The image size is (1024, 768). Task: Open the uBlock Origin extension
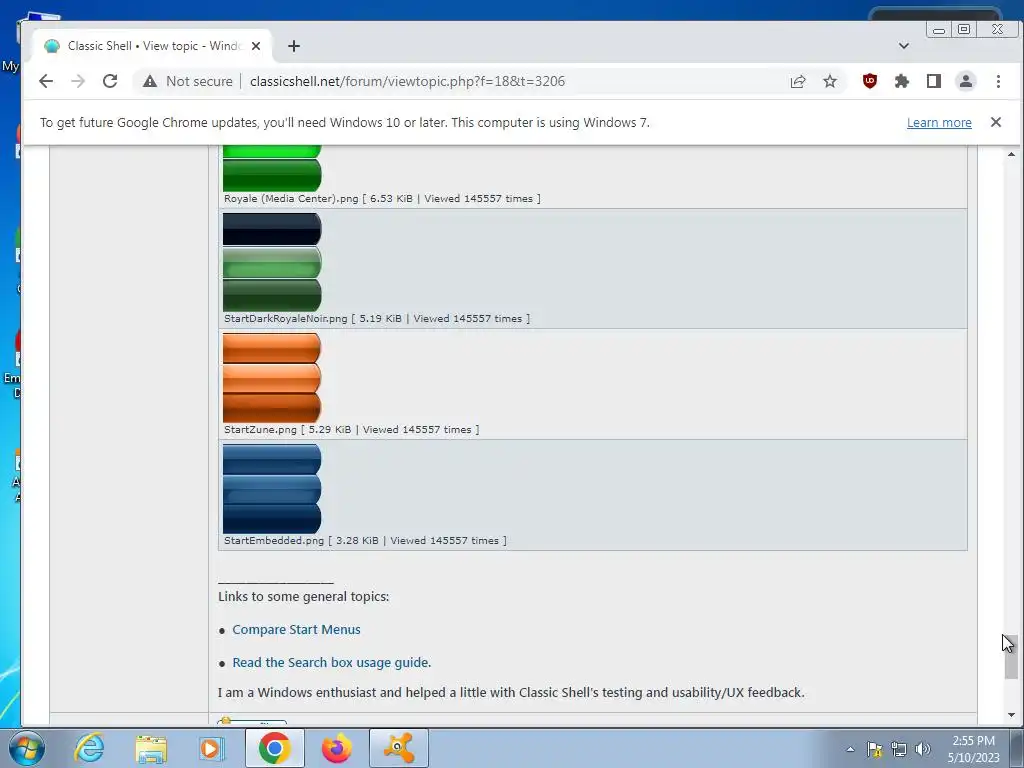point(869,81)
